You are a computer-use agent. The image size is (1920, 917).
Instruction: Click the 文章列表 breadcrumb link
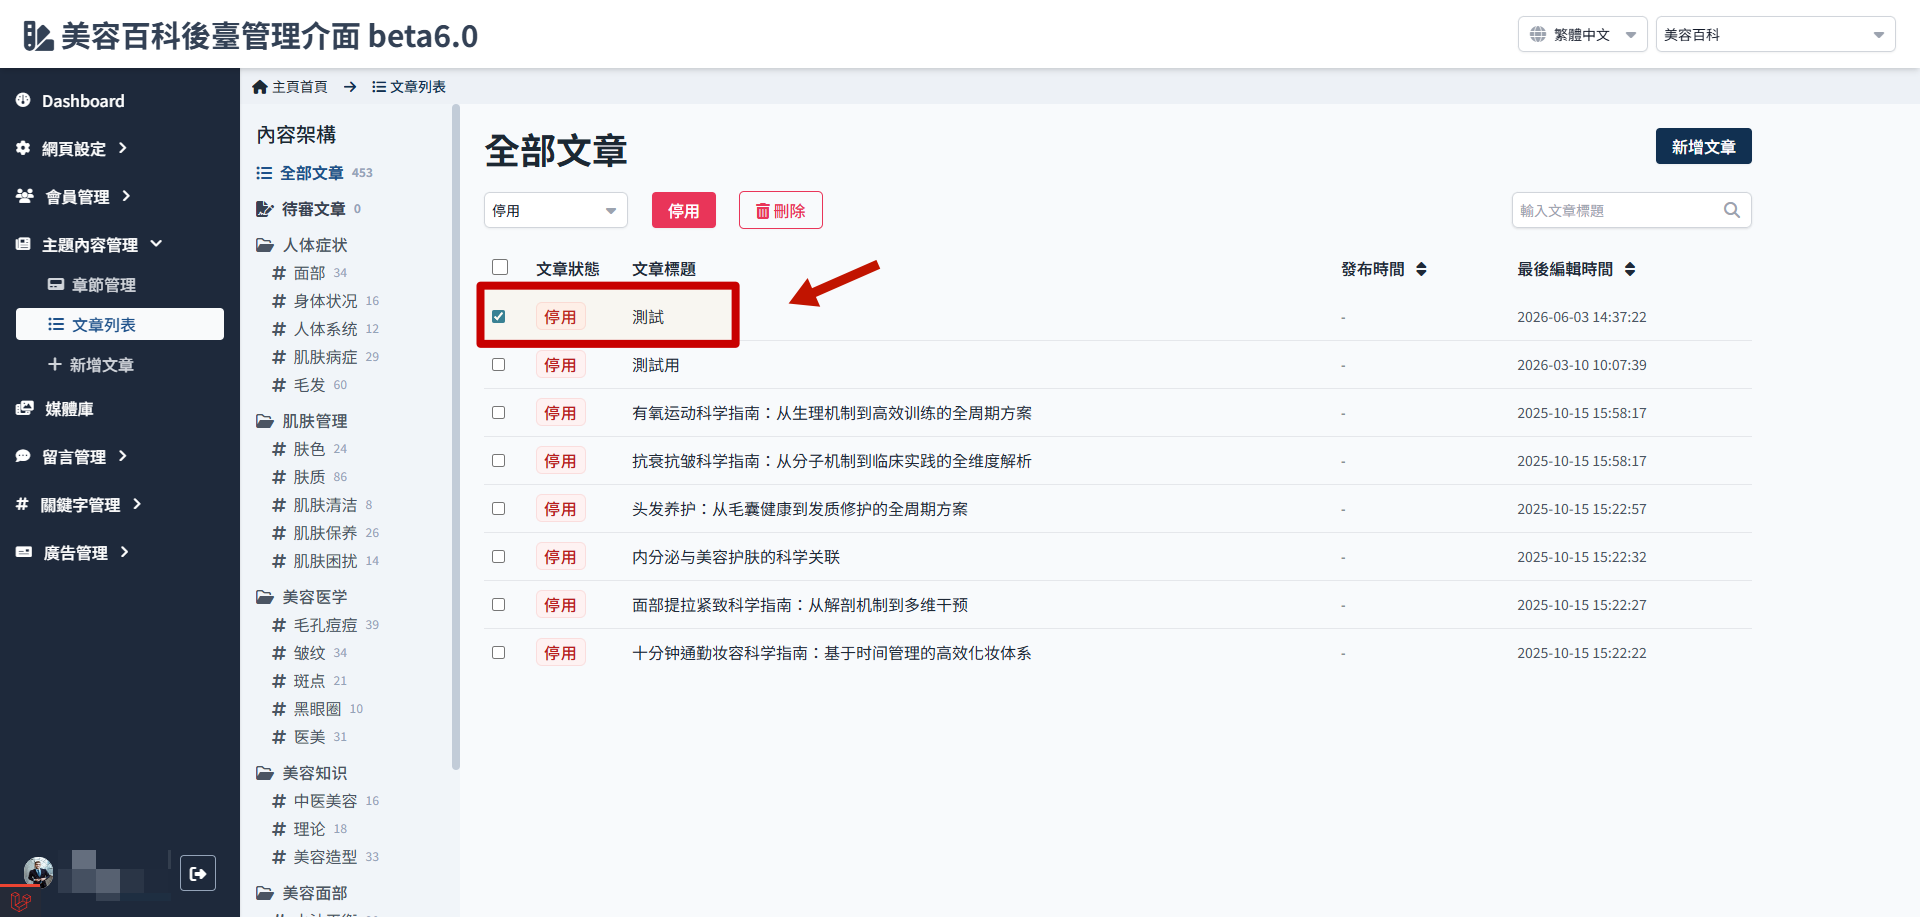[409, 87]
